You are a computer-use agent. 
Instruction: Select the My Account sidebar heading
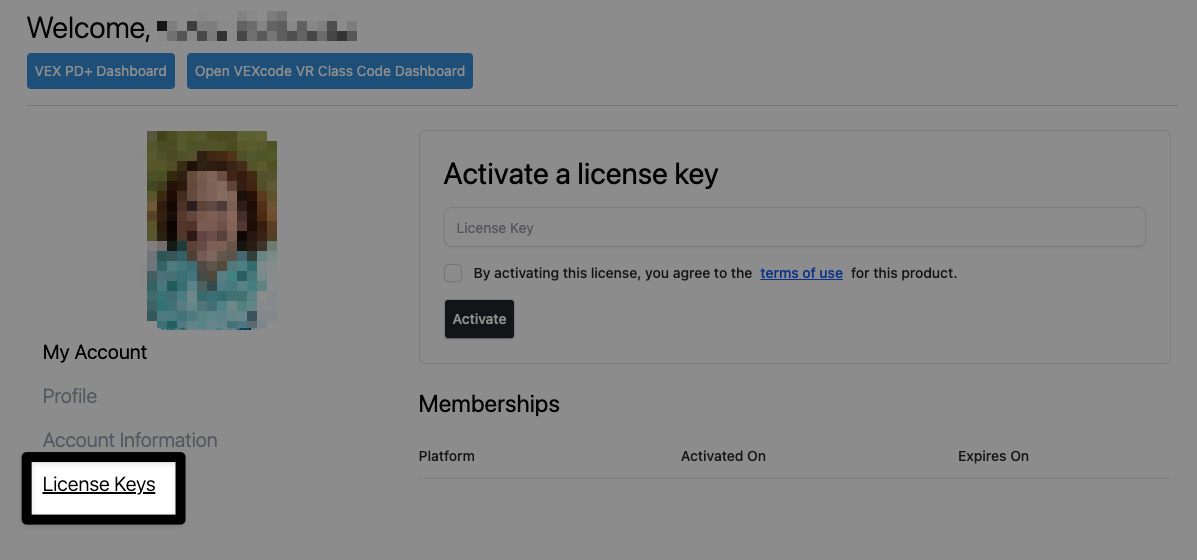tap(95, 352)
